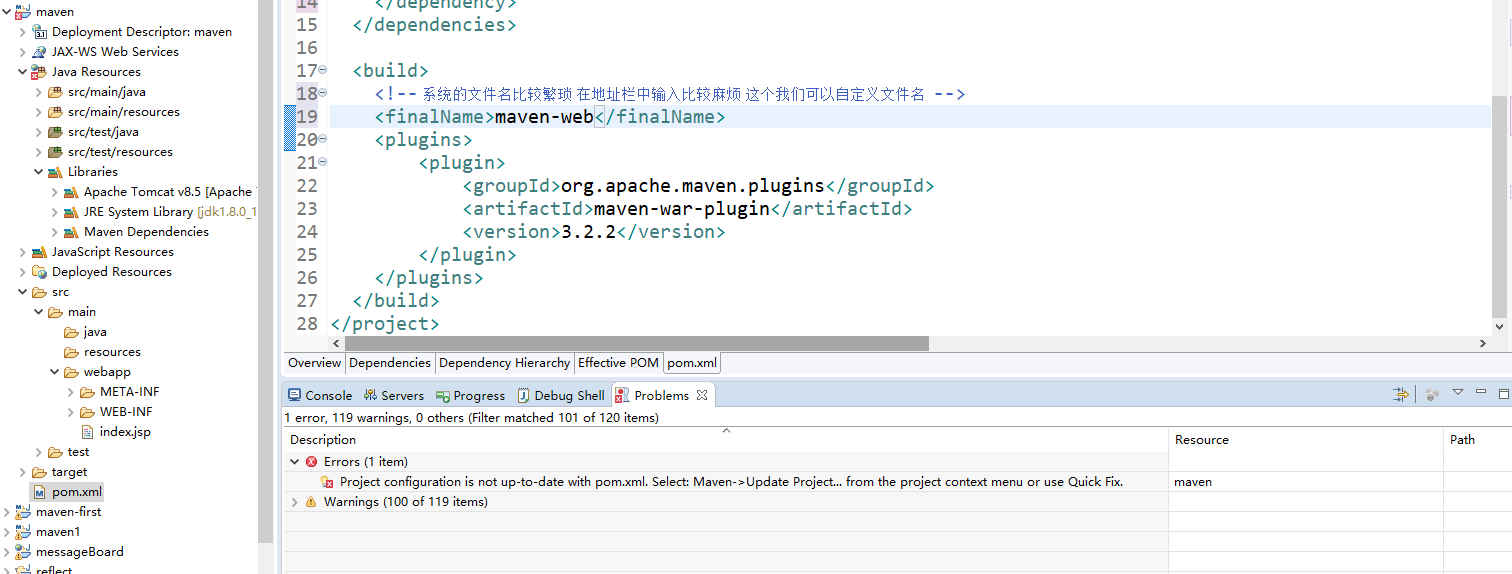Collapse the Errors (1 item) group
The width and height of the screenshot is (1512, 574).
294,462
